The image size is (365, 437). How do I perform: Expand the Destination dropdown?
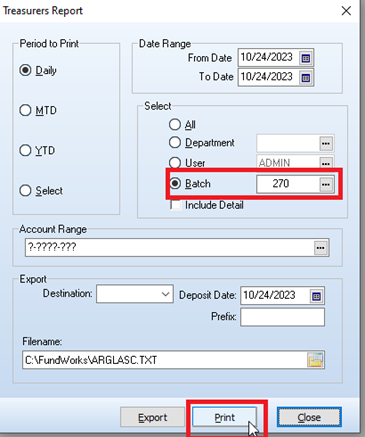click(x=165, y=294)
